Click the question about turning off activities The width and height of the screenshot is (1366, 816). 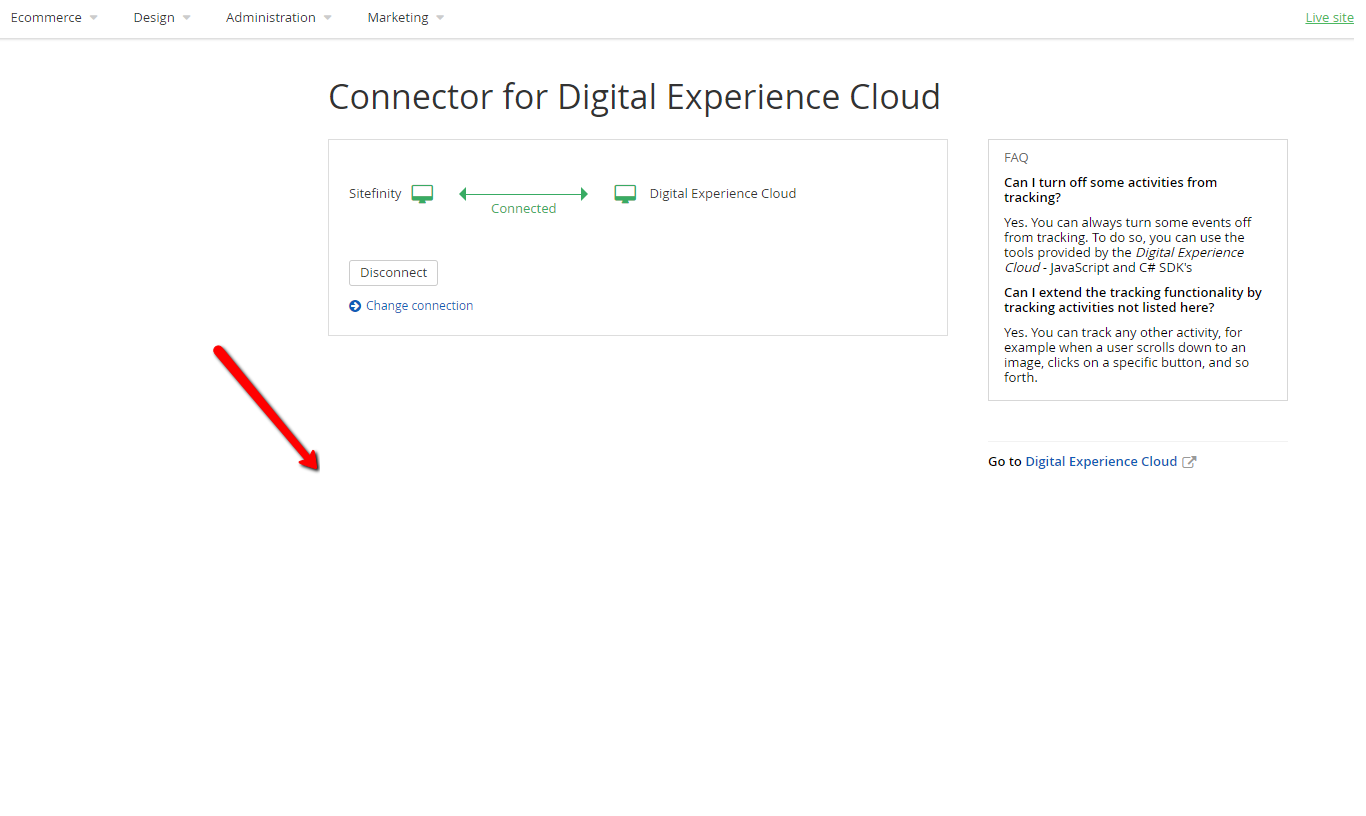tap(1111, 190)
